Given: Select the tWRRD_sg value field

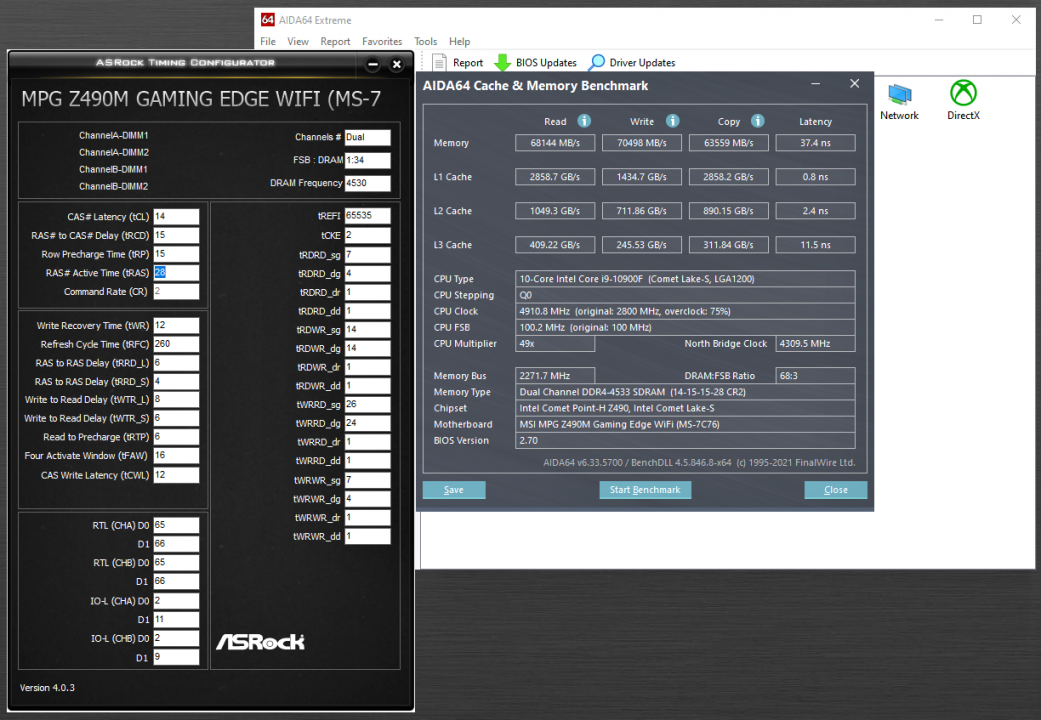Looking at the screenshot, I should 367,404.
